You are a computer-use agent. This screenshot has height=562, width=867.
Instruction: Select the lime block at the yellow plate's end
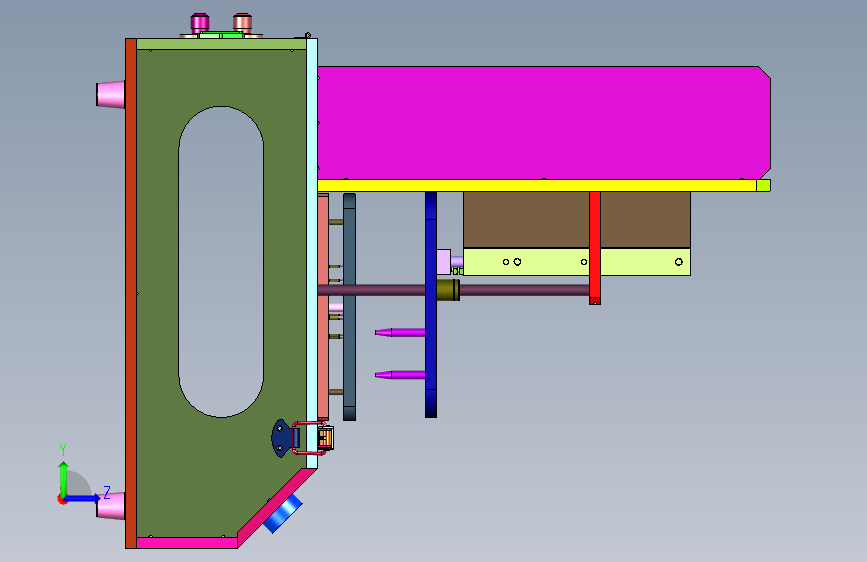[x=764, y=186]
